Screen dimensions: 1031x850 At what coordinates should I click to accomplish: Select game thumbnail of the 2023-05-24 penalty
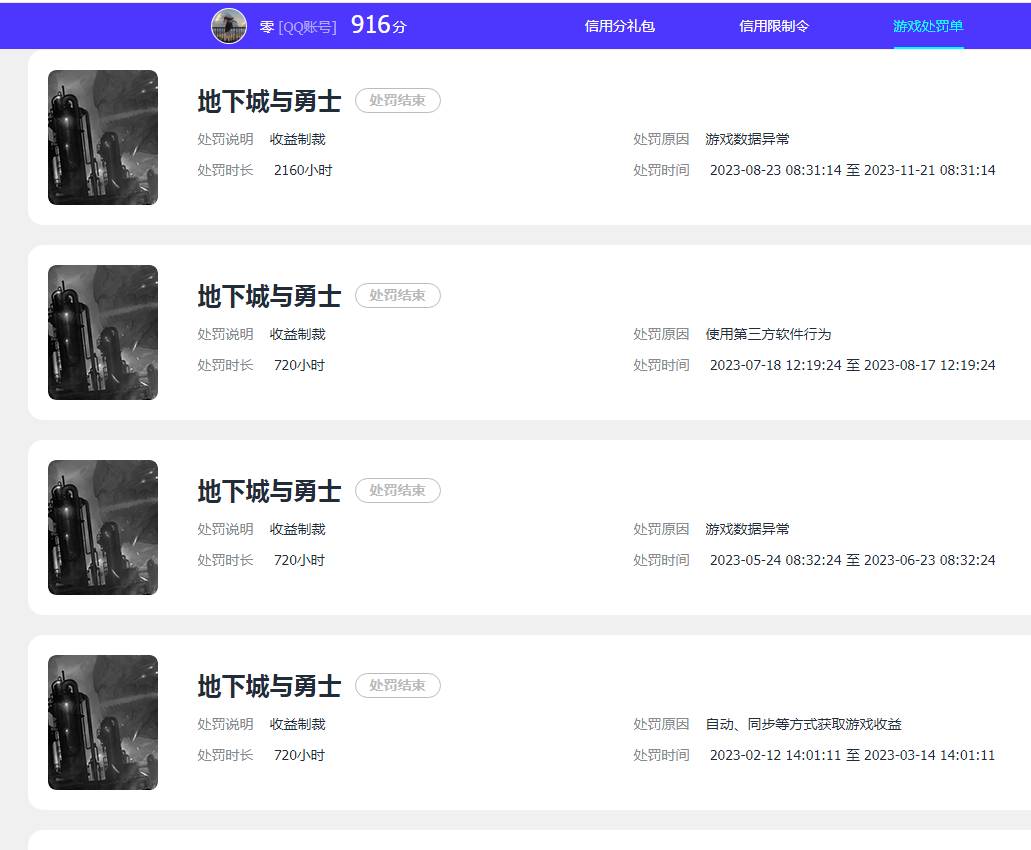pos(103,528)
